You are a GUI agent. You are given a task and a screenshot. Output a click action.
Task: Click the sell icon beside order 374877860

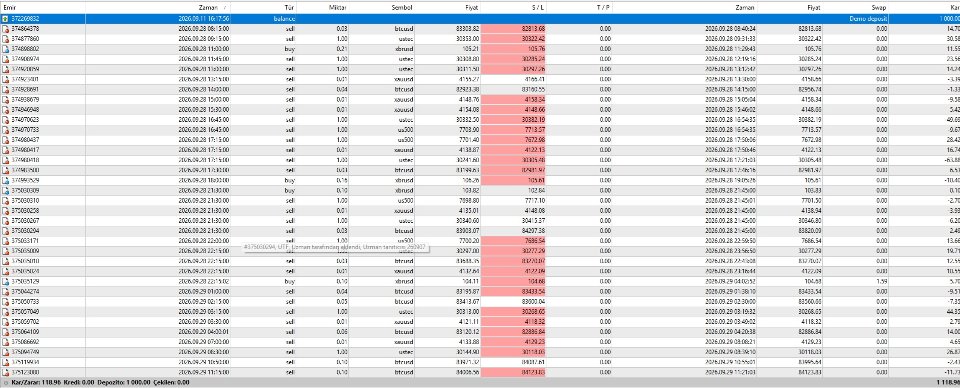[x=6, y=39]
